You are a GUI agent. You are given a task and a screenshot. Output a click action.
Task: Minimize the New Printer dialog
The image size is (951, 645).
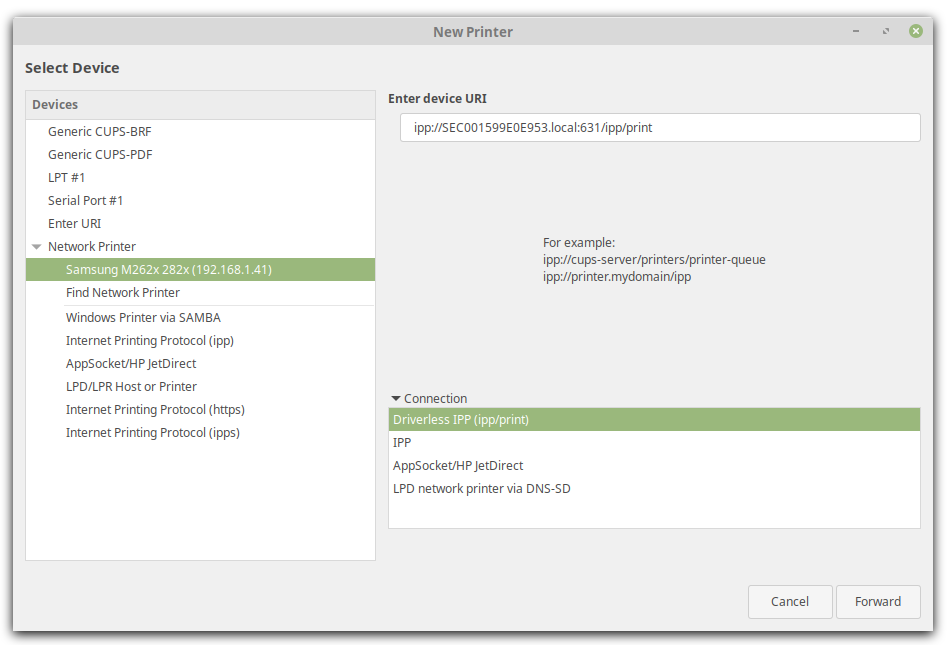pos(857,32)
